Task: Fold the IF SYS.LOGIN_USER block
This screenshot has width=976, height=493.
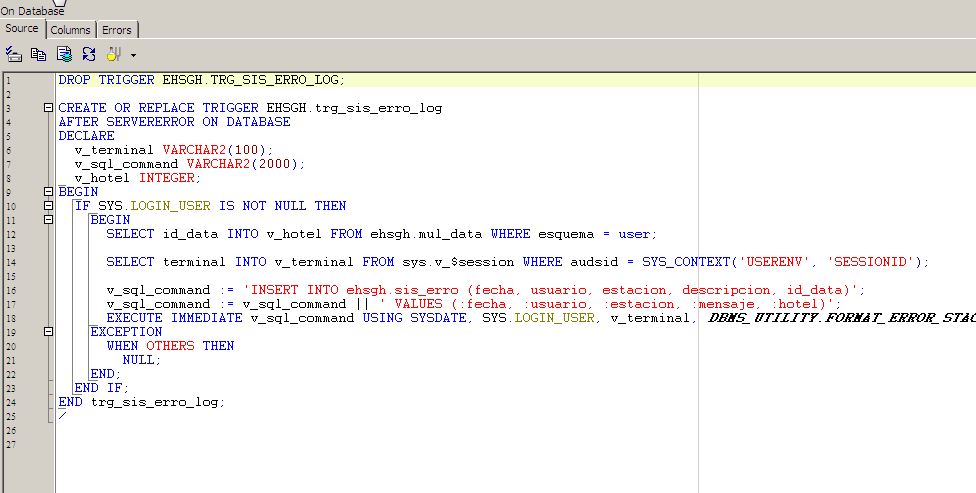Action: [x=48, y=206]
